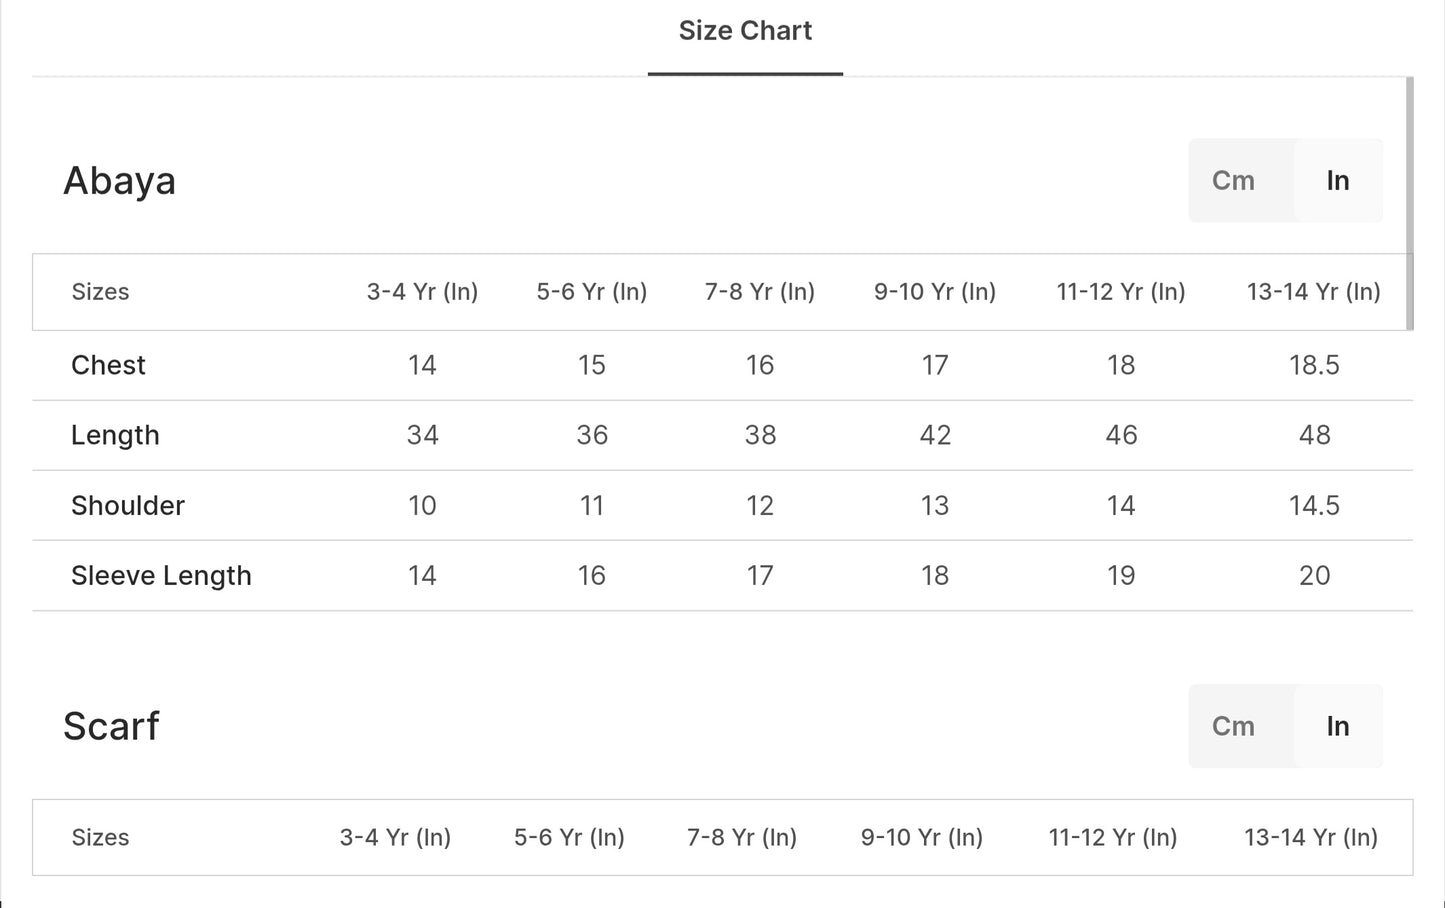Click the Abaya 13-14 Yr (In) column header
The height and width of the screenshot is (908, 1445).
[x=1313, y=292]
